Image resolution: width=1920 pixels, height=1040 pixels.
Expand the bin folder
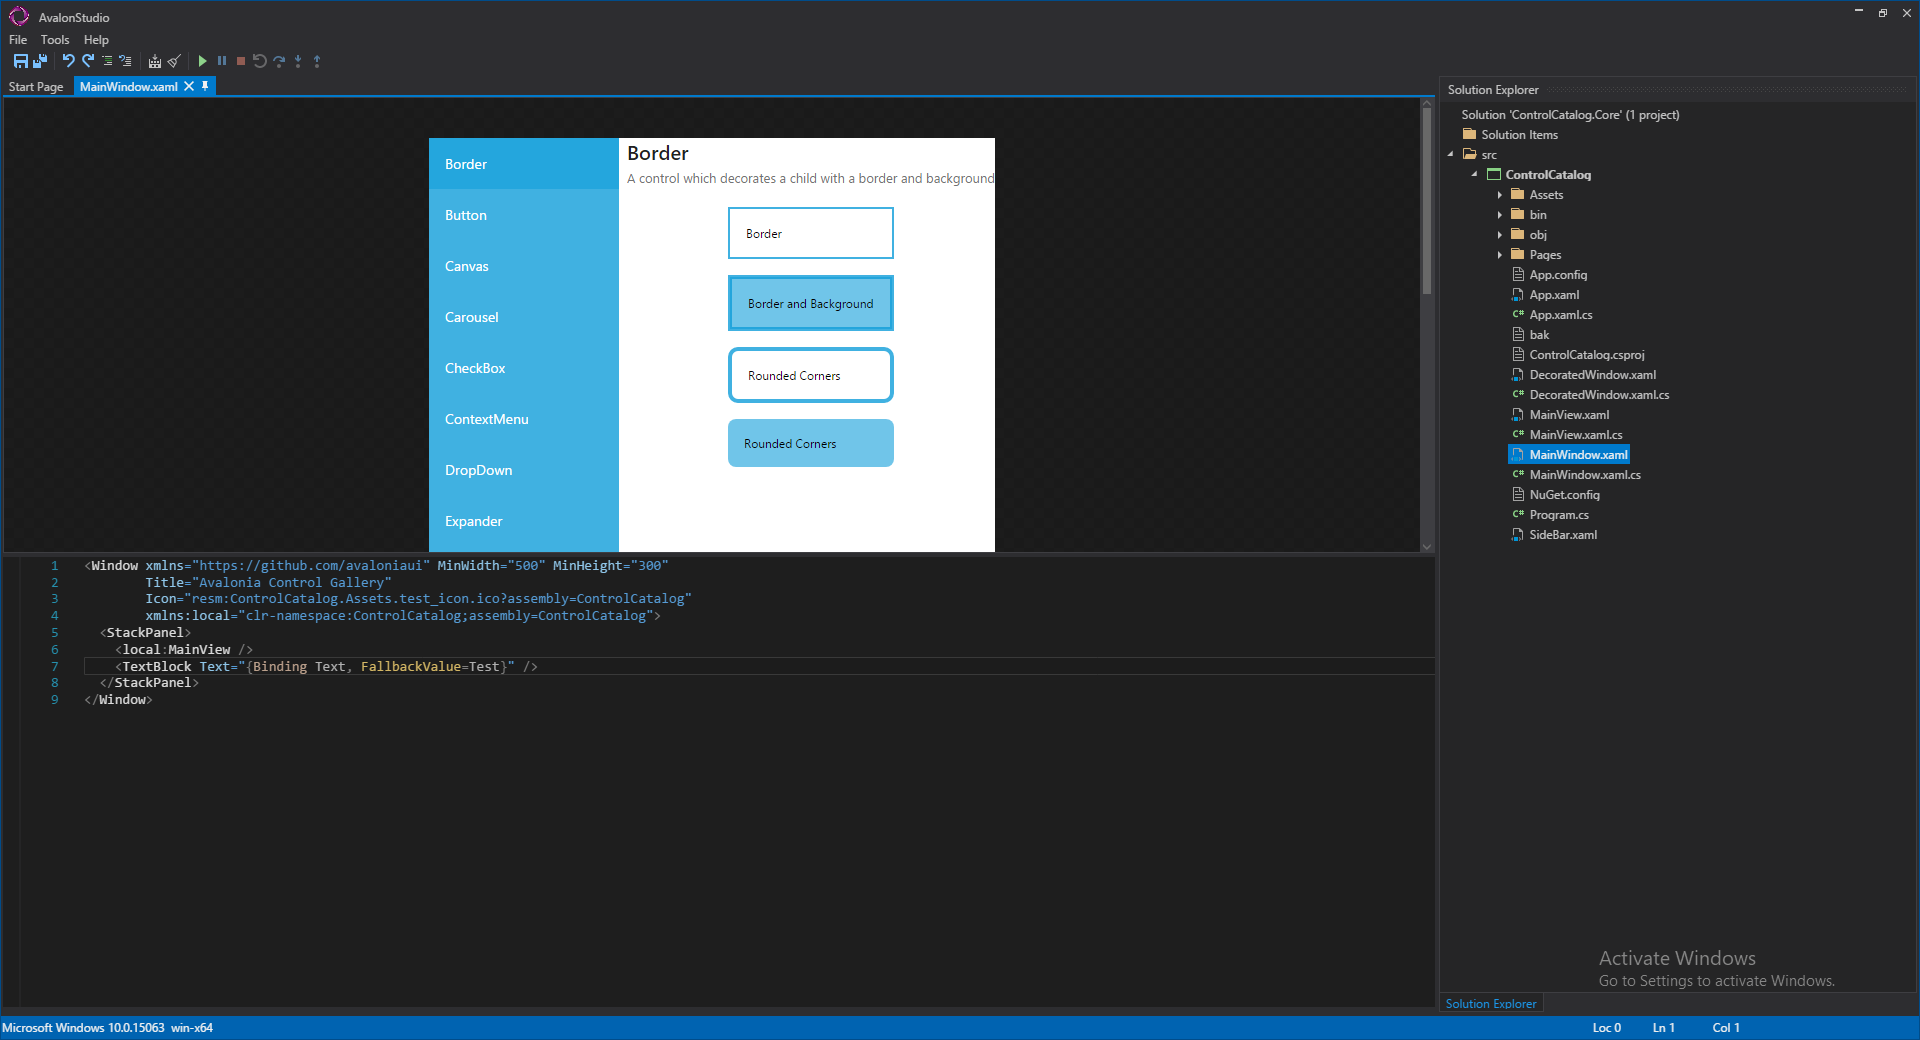pos(1500,215)
